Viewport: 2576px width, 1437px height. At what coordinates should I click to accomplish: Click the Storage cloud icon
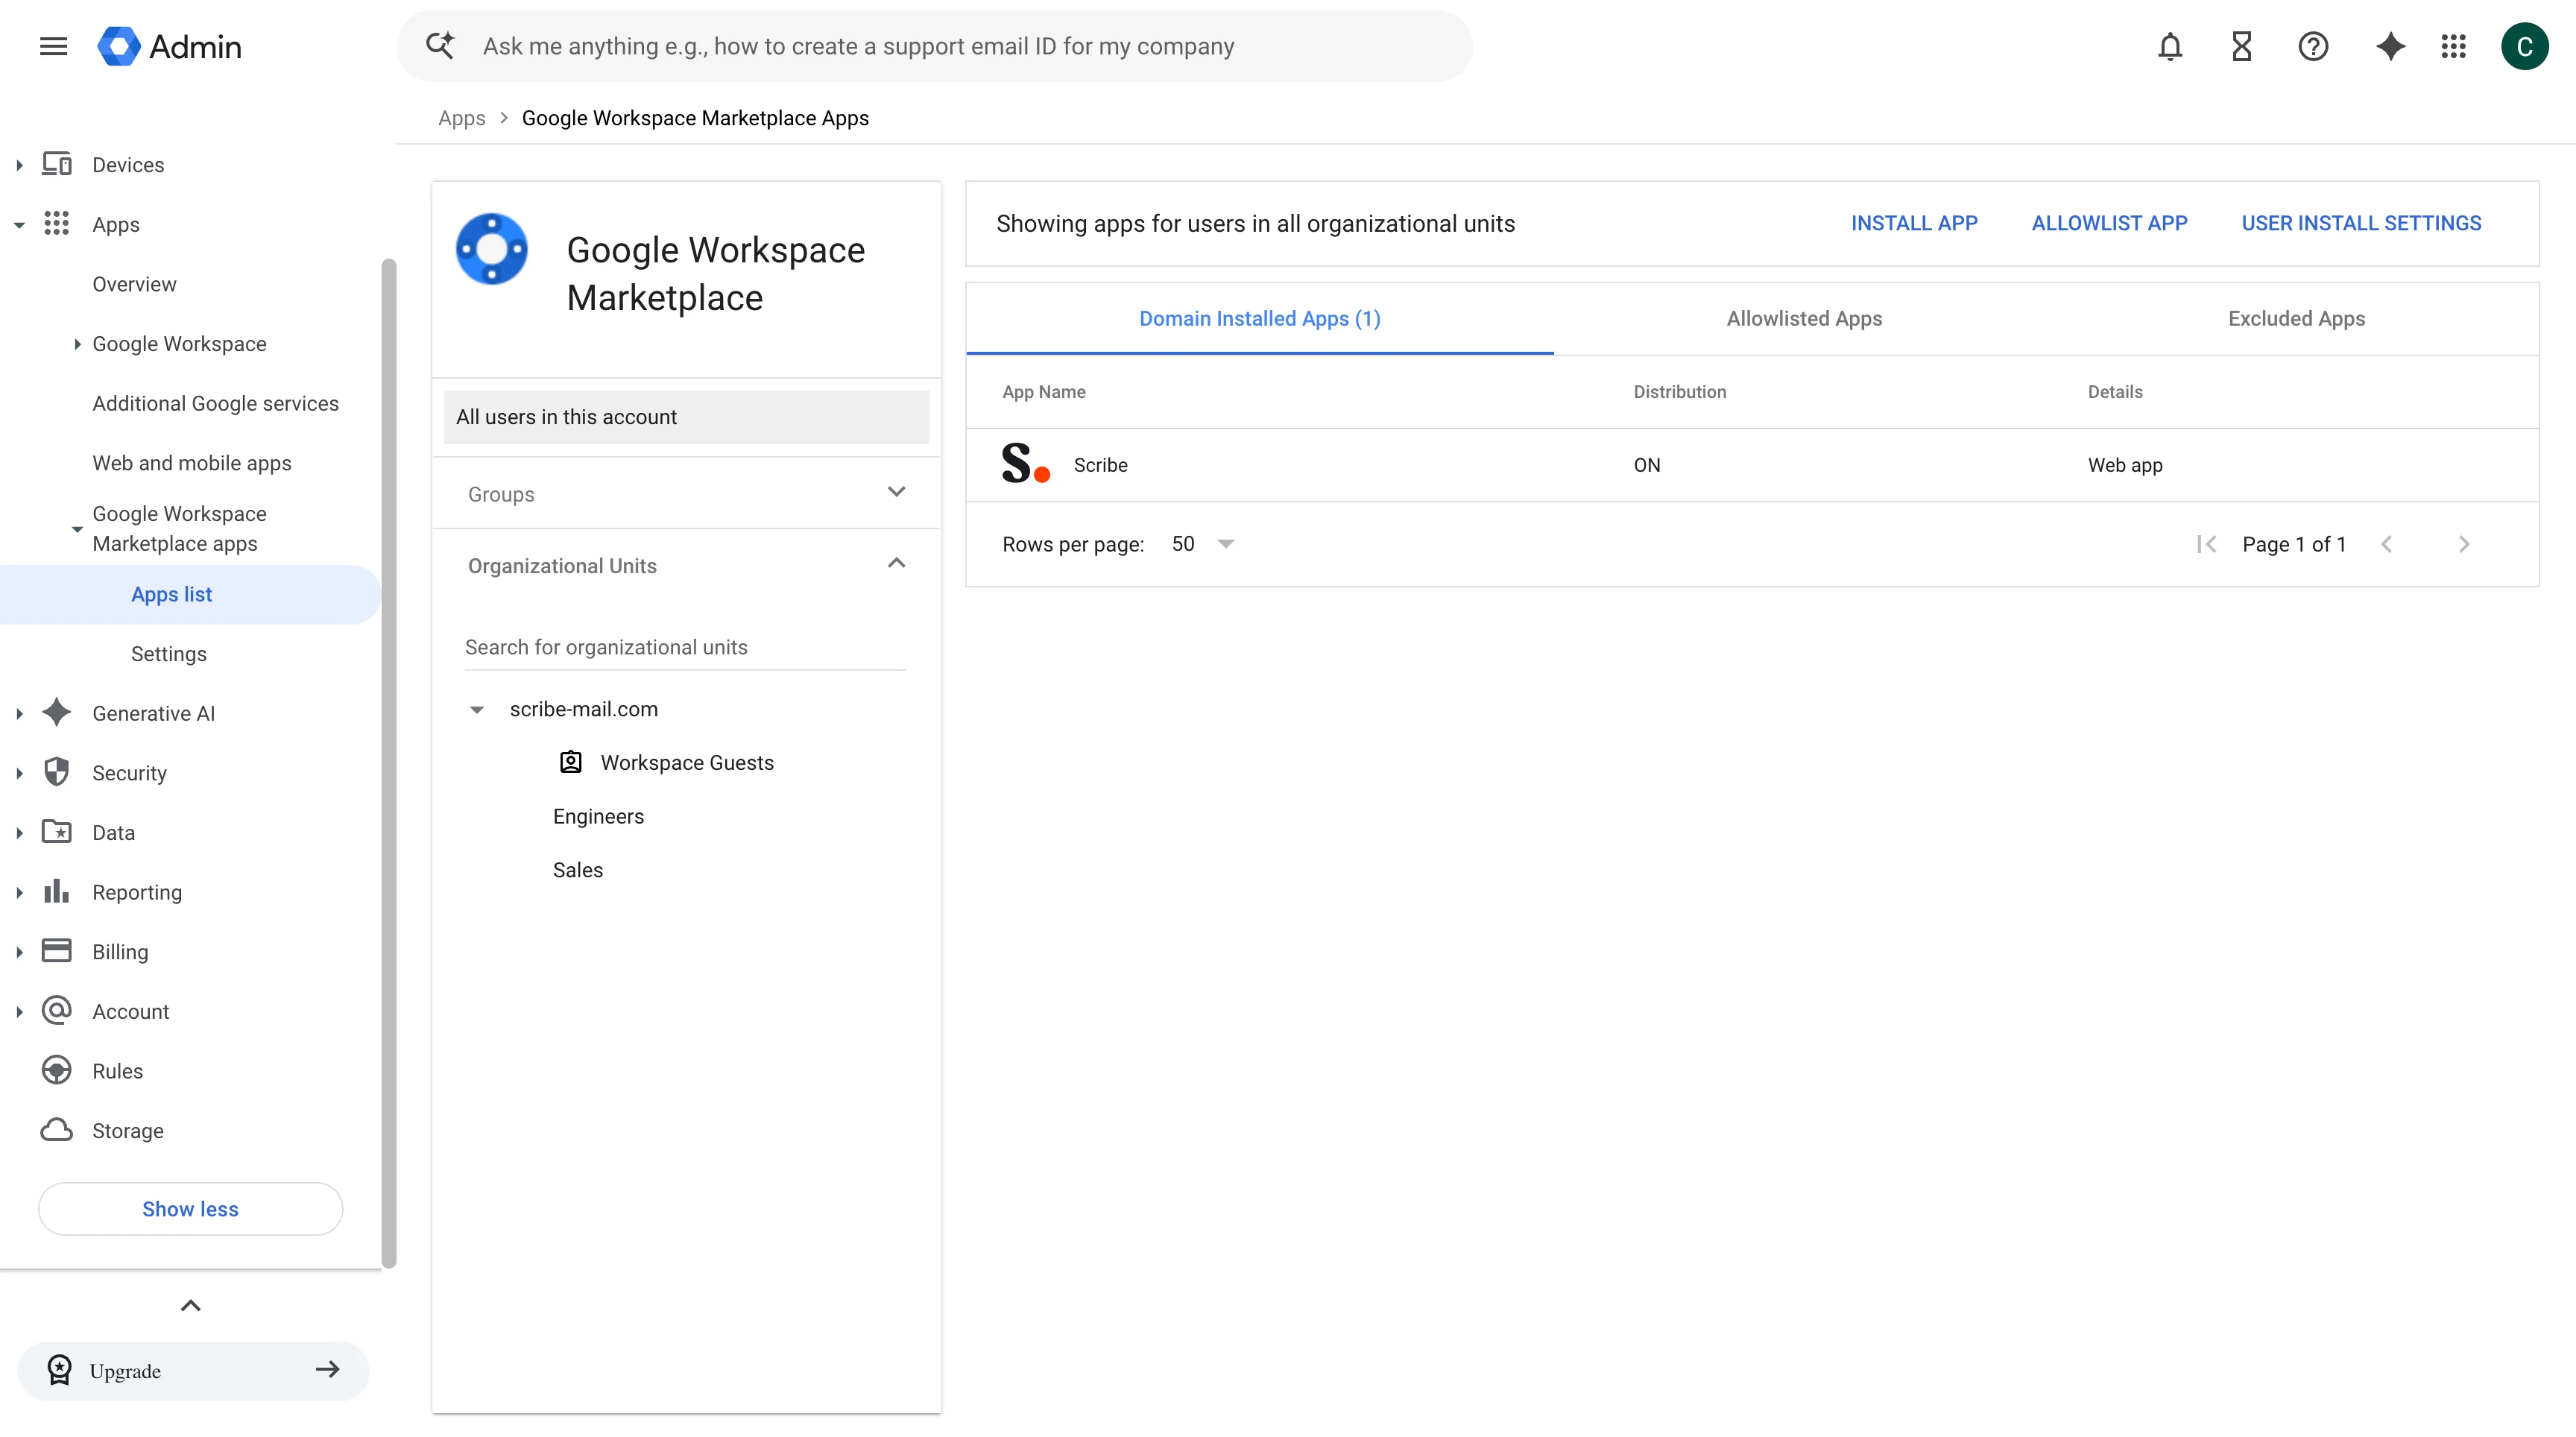point(56,1130)
